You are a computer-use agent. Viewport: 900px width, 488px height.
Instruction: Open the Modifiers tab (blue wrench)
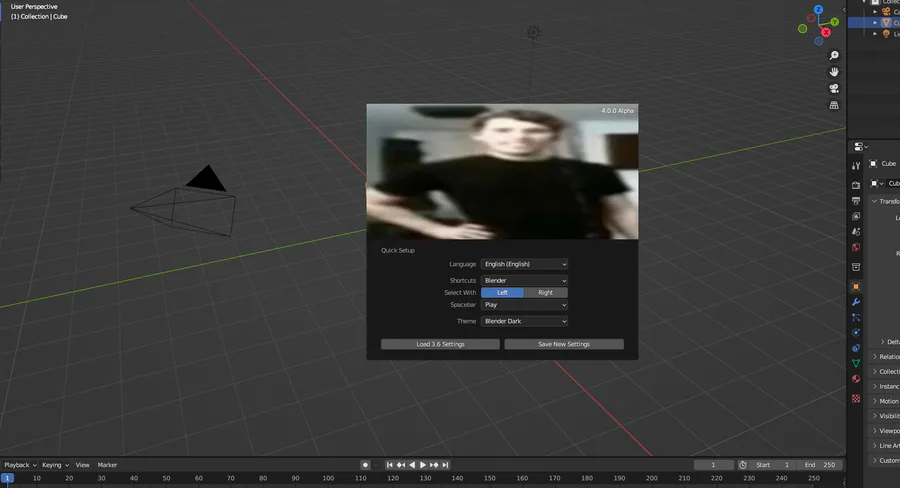pos(856,302)
